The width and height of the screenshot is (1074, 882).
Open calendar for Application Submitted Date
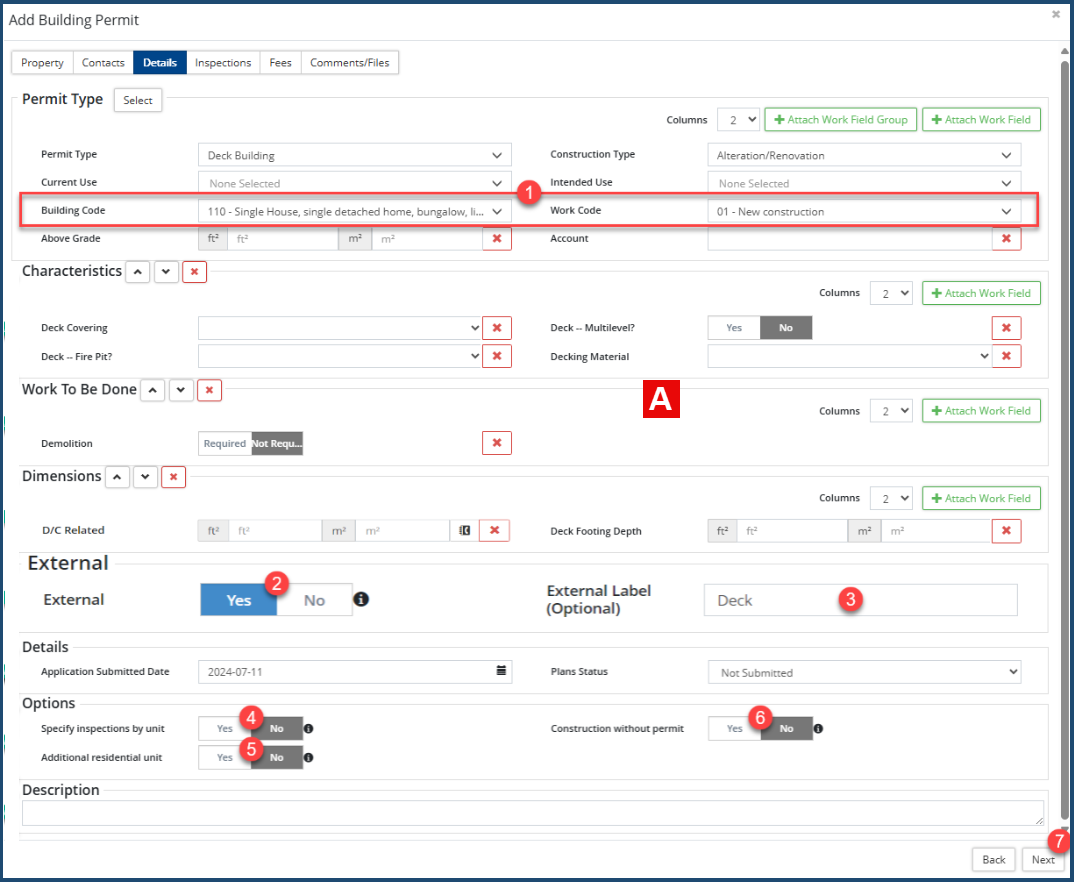coord(501,671)
